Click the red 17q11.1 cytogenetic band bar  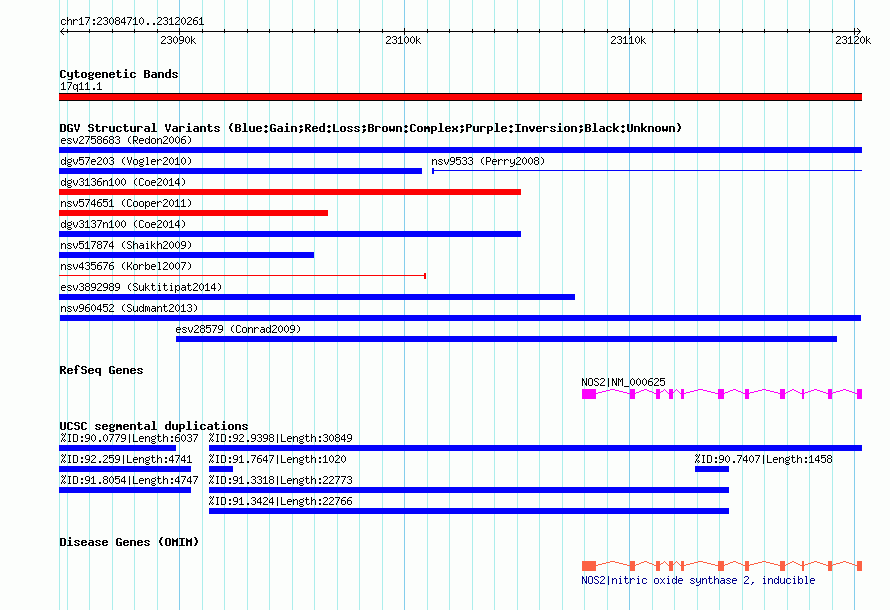click(460, 98)
